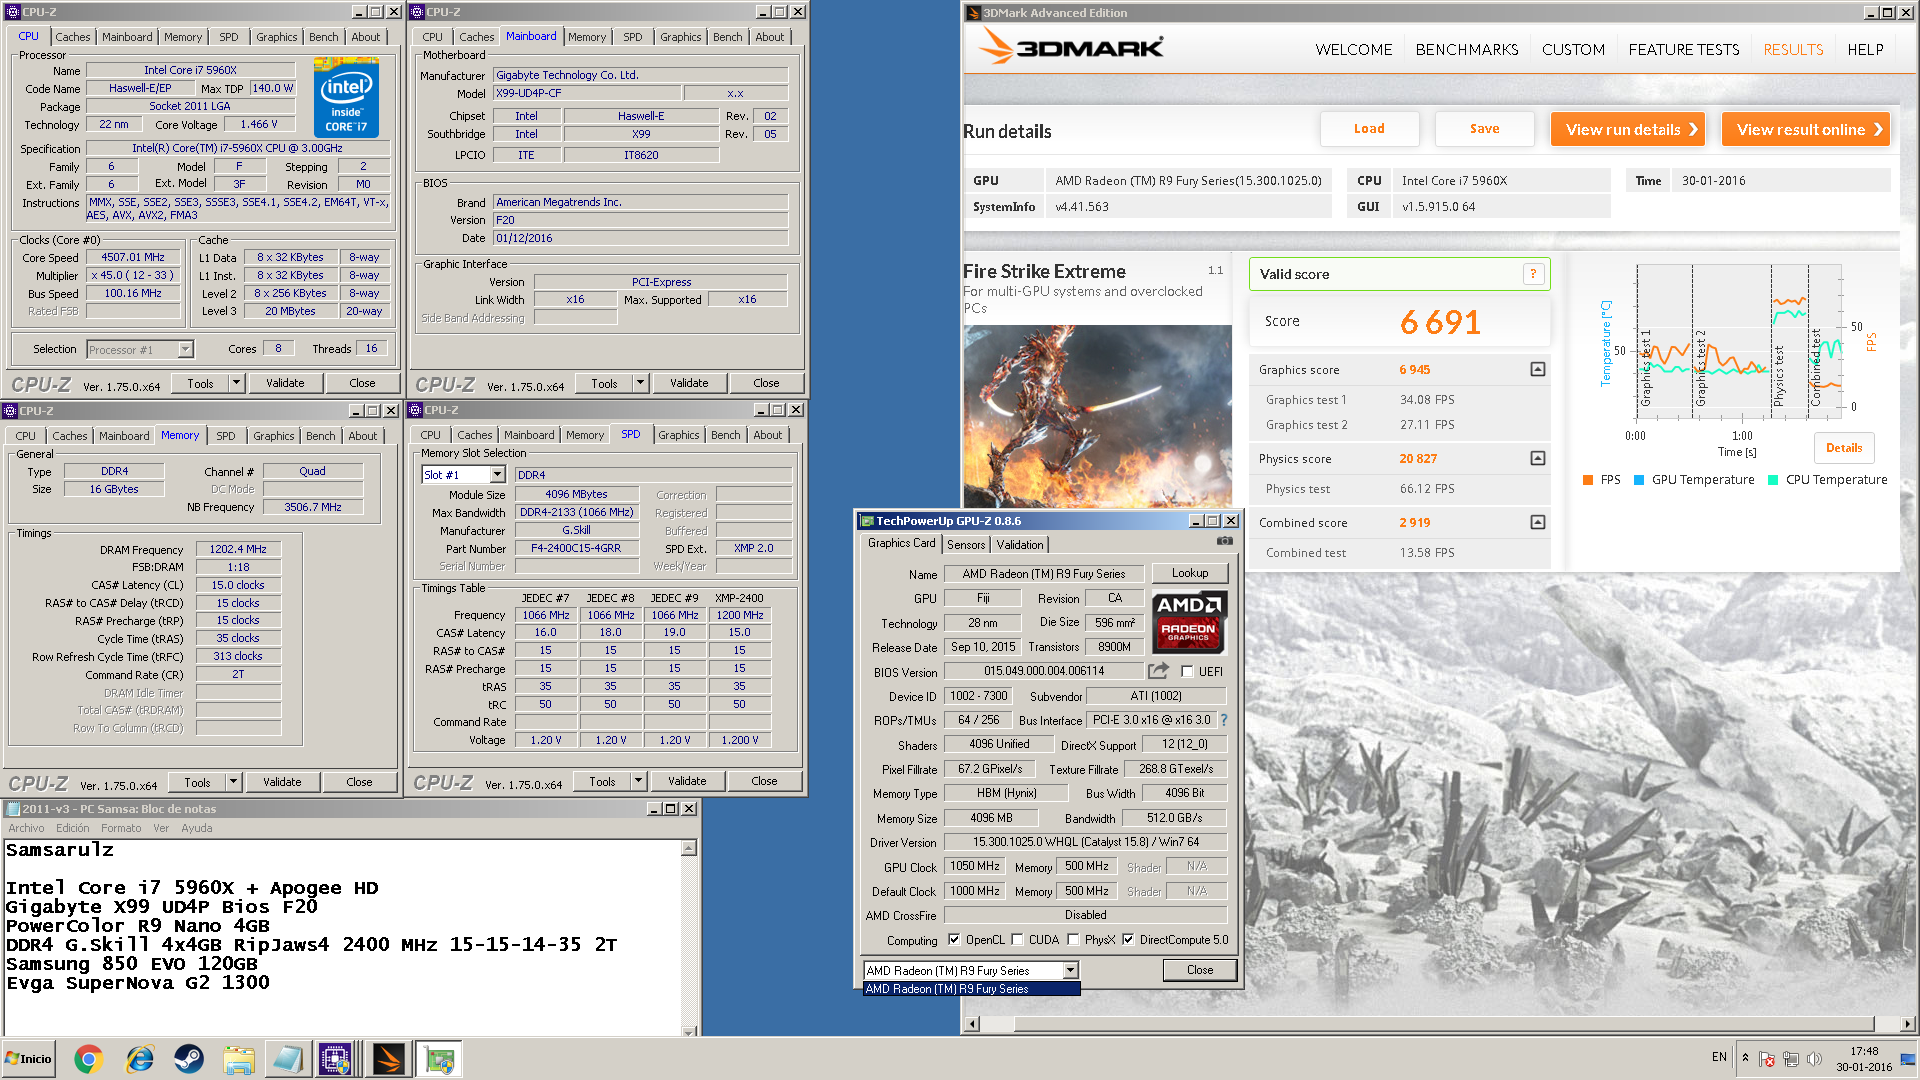Screen dimensions: 1920x1080
Task: Open the GPU selection dropdown in GPU-Z
Action: click(x=1070, y=971)
